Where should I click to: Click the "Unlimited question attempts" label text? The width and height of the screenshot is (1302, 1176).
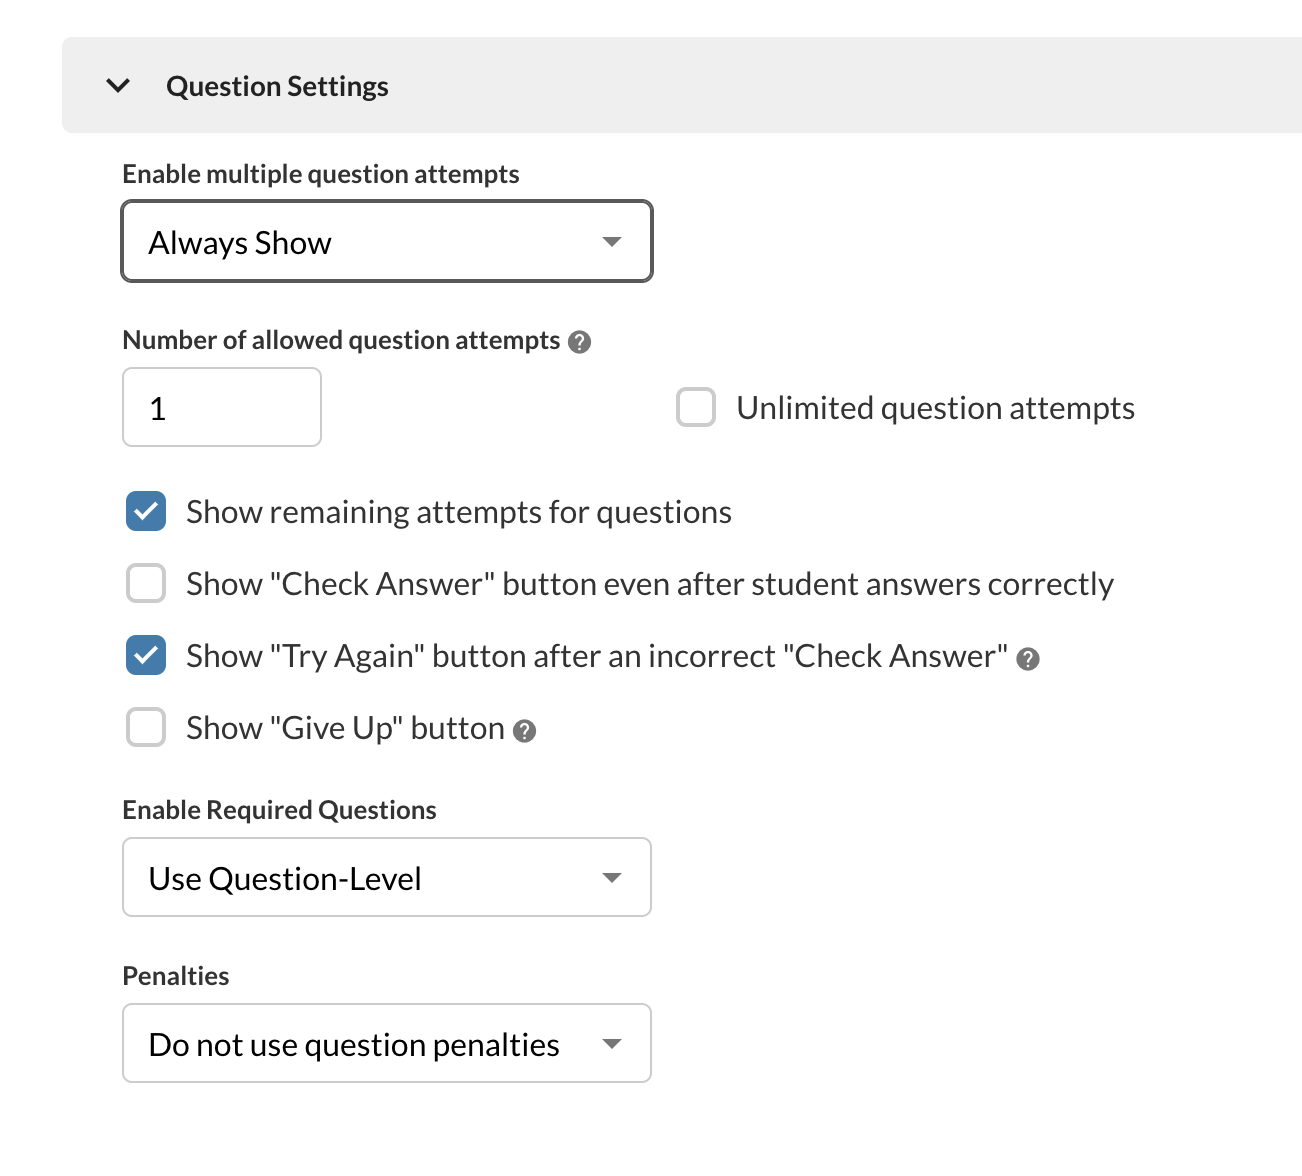[x=935, y=408]
